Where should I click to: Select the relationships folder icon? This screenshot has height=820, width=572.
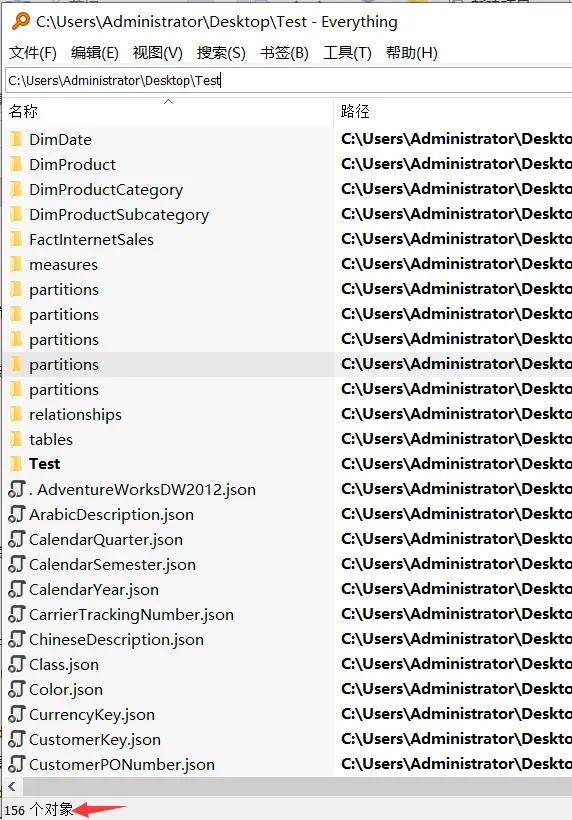click(x=16, y=414)
